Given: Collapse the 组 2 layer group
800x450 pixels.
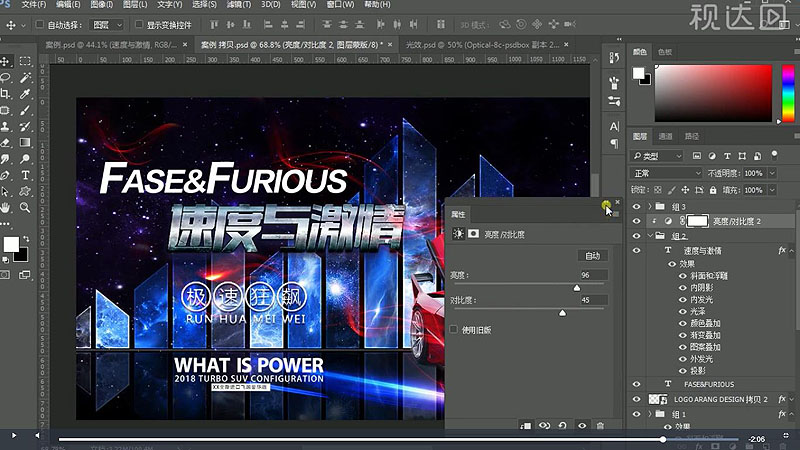Looking at the screenshot, I should (649, 236).
